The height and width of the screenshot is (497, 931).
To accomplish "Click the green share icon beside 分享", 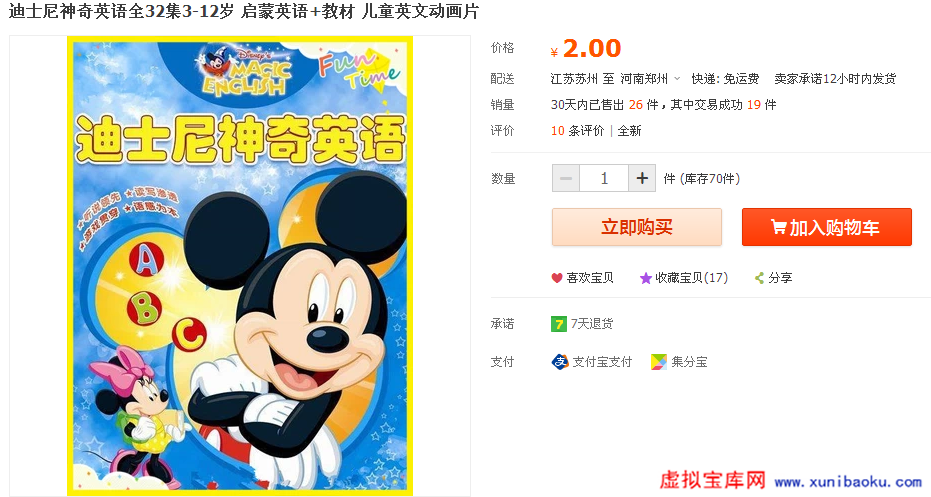I will (x=759, y=278).
